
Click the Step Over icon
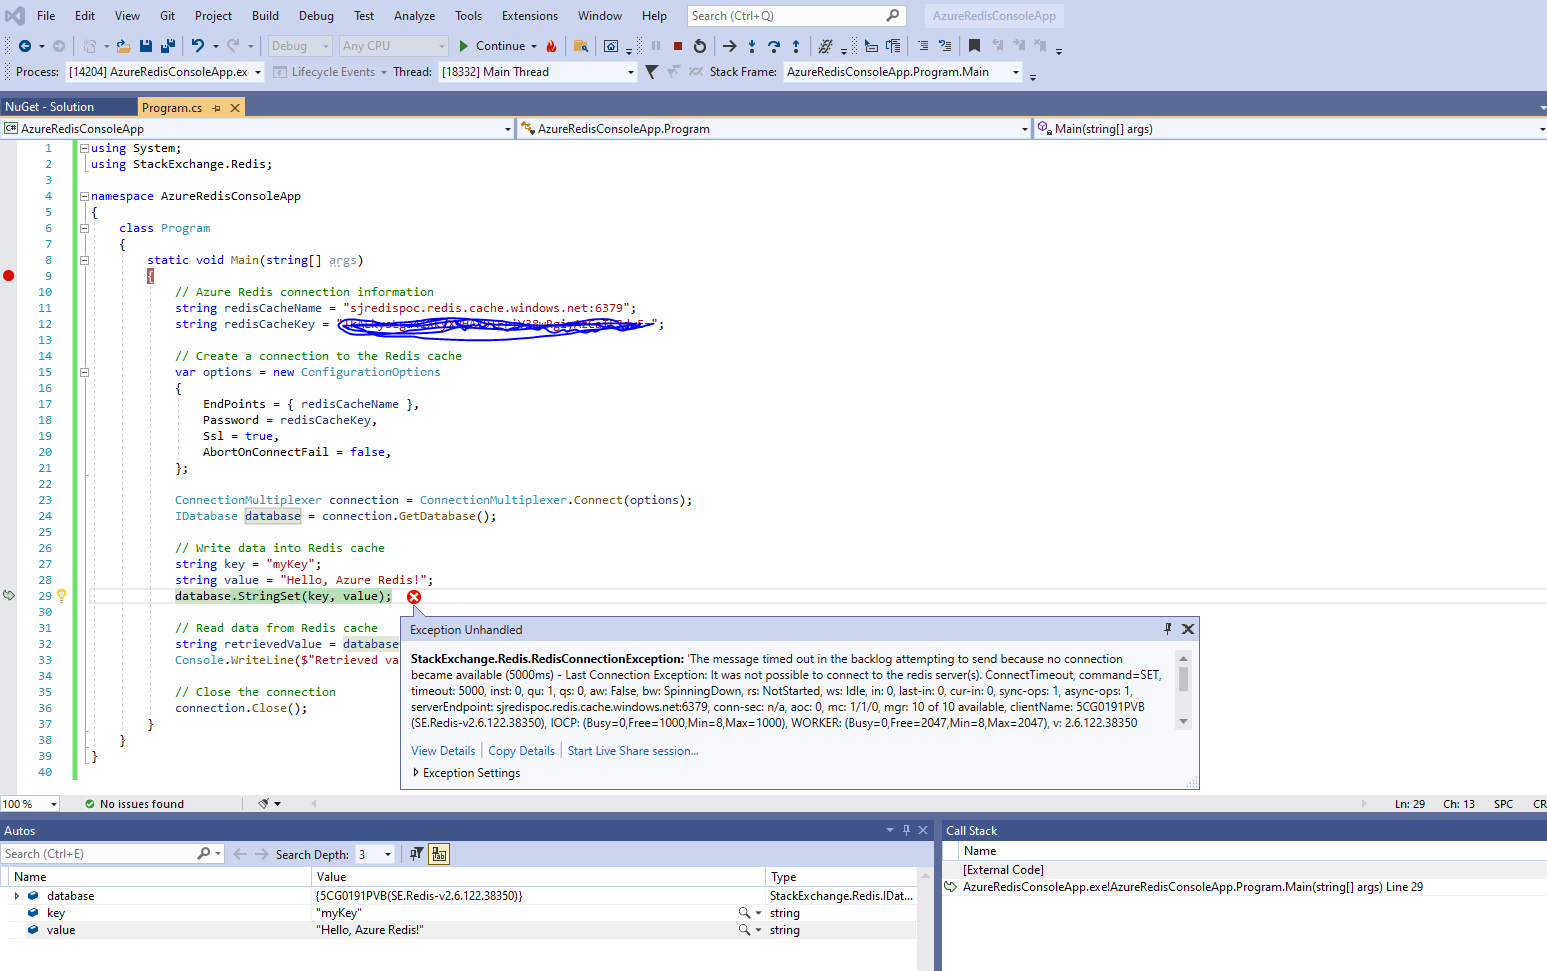pos(774,46)
